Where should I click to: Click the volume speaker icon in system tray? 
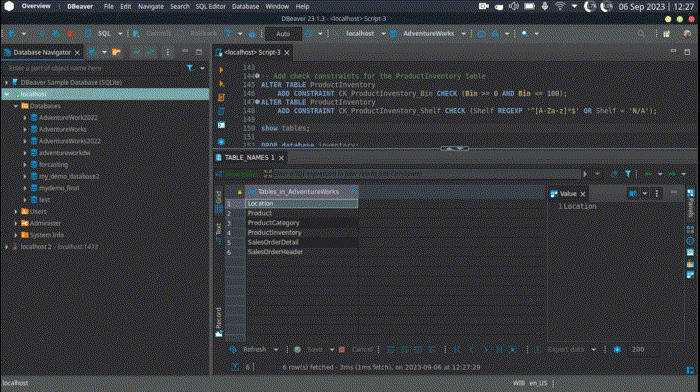[x=514, y=6]
